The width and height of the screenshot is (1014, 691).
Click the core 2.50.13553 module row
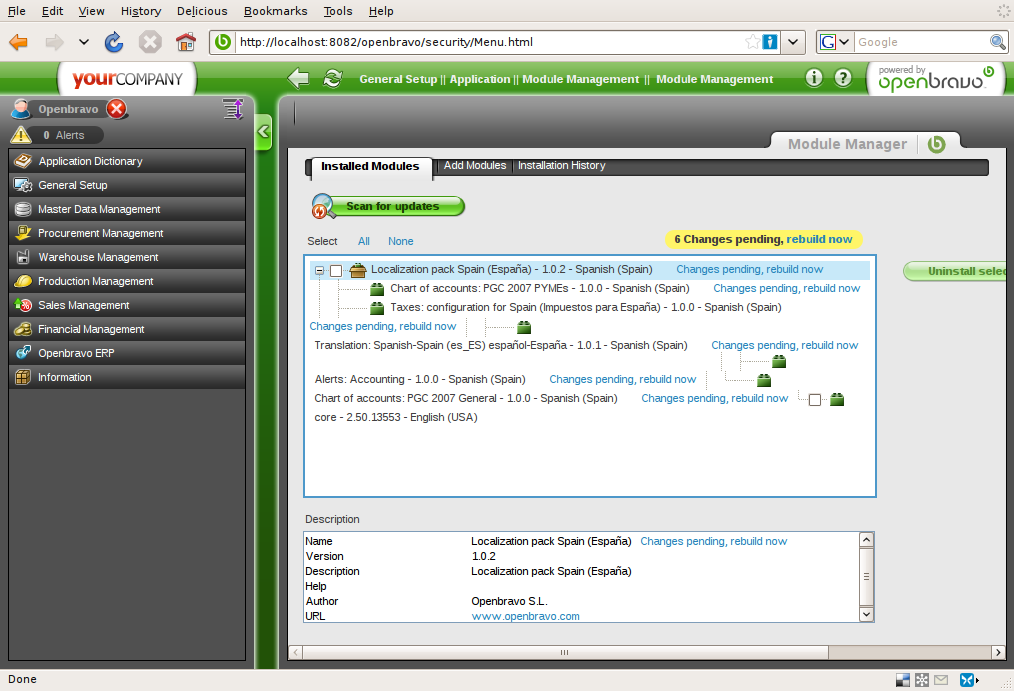[x=396, y=418]
